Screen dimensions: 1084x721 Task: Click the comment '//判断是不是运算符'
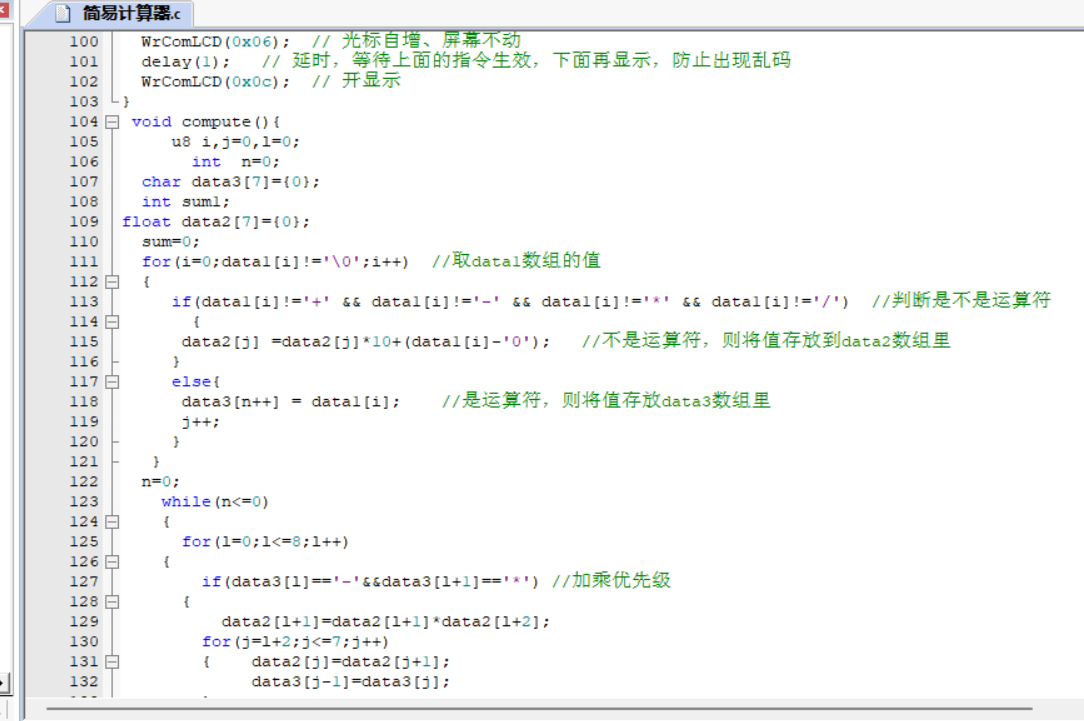(x=961, y=301)
